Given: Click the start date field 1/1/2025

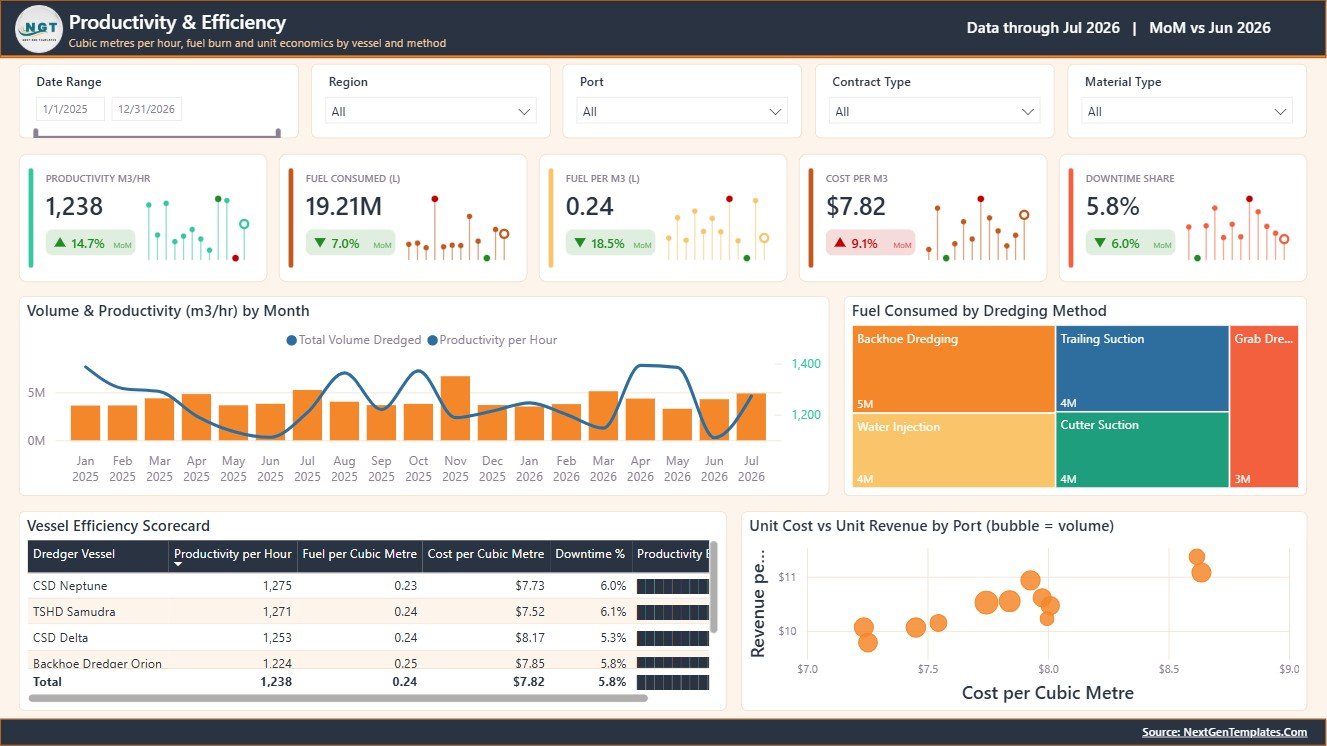Looking at the screenshot, I should tap(70, 109).
